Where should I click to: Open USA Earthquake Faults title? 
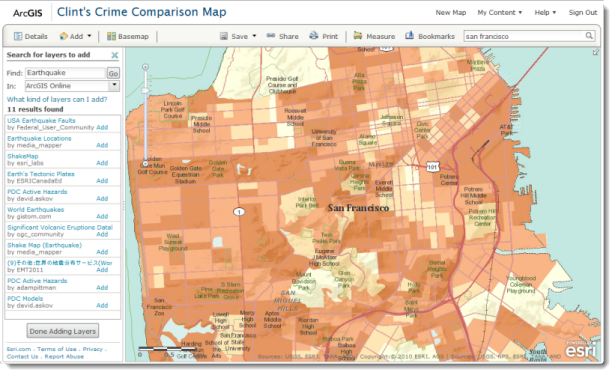pos(41,120)
